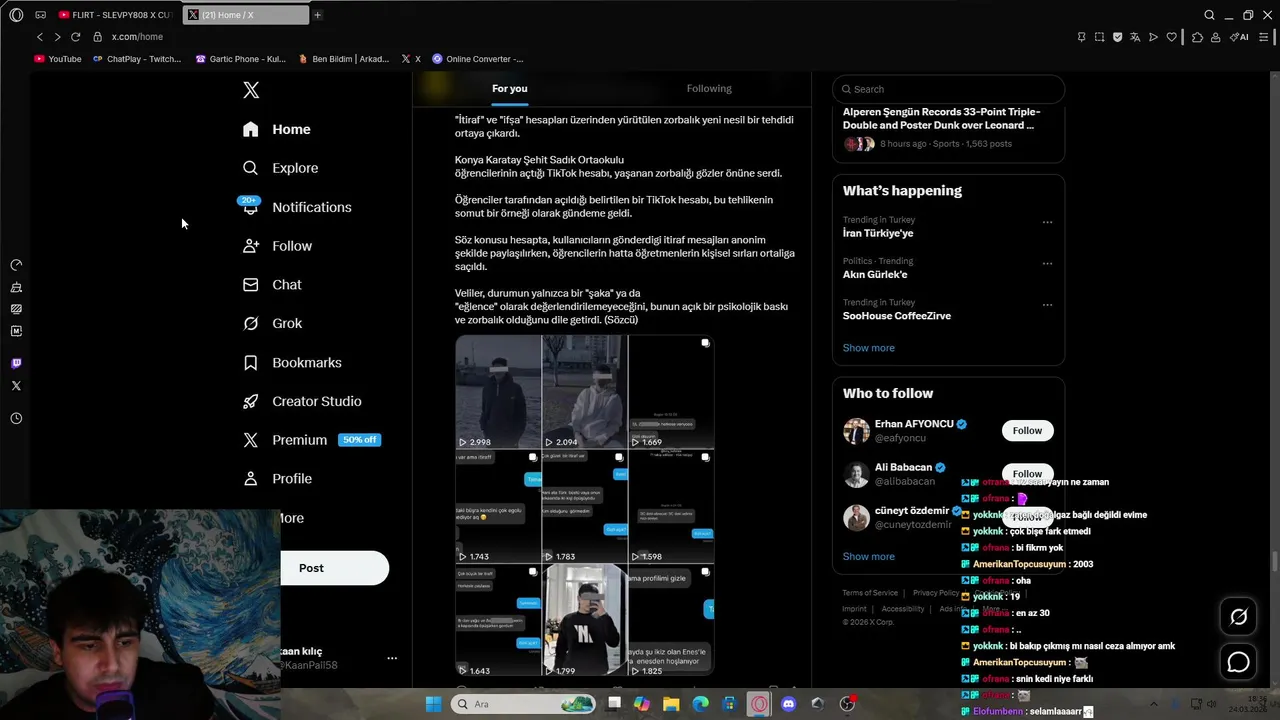This screenshot has height=720, width=1280.
Task: Open the Opera main menu icon
Action: 16,15
